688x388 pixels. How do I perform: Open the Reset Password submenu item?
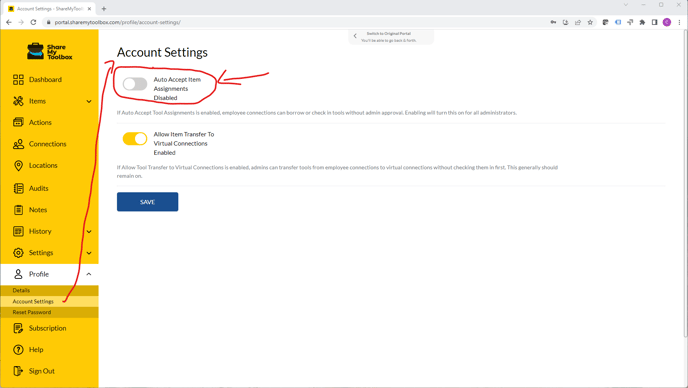coord(49,312)
